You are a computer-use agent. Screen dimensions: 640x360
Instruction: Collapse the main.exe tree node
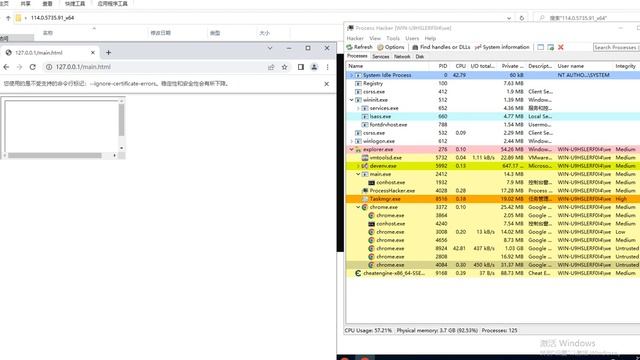(358, 174)
